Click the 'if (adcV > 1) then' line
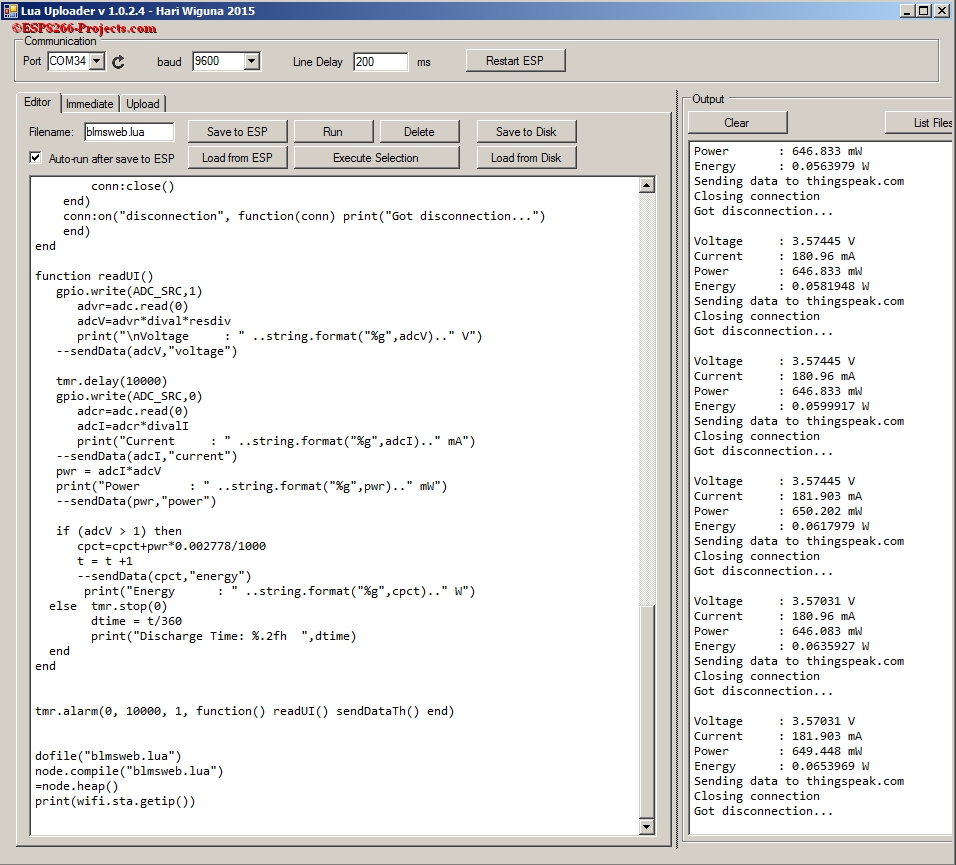This screenshot has width=956, height=865. pos(119,531)
